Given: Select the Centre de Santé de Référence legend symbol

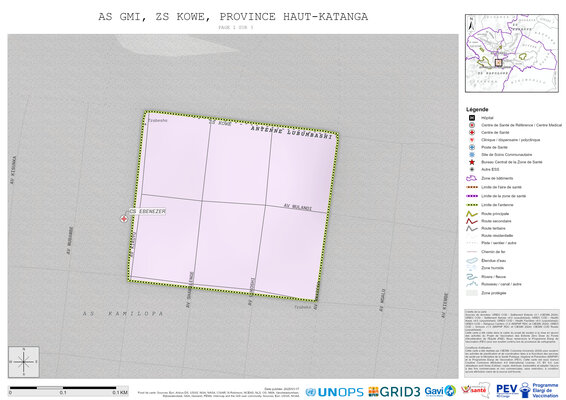Looking at the screenshot, I should (x=471, y=125).
